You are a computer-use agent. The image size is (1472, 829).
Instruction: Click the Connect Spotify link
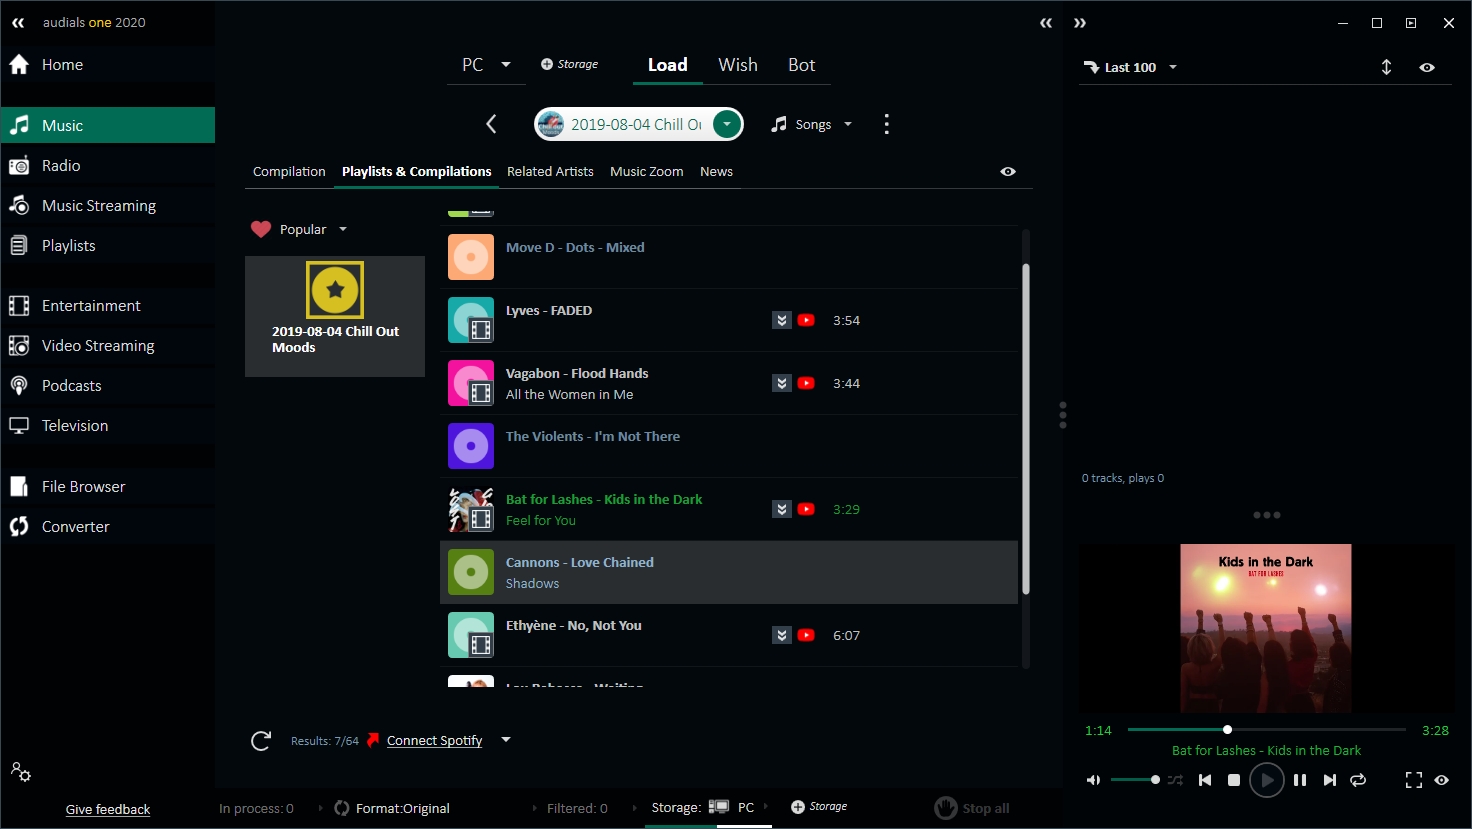(434, 741)
